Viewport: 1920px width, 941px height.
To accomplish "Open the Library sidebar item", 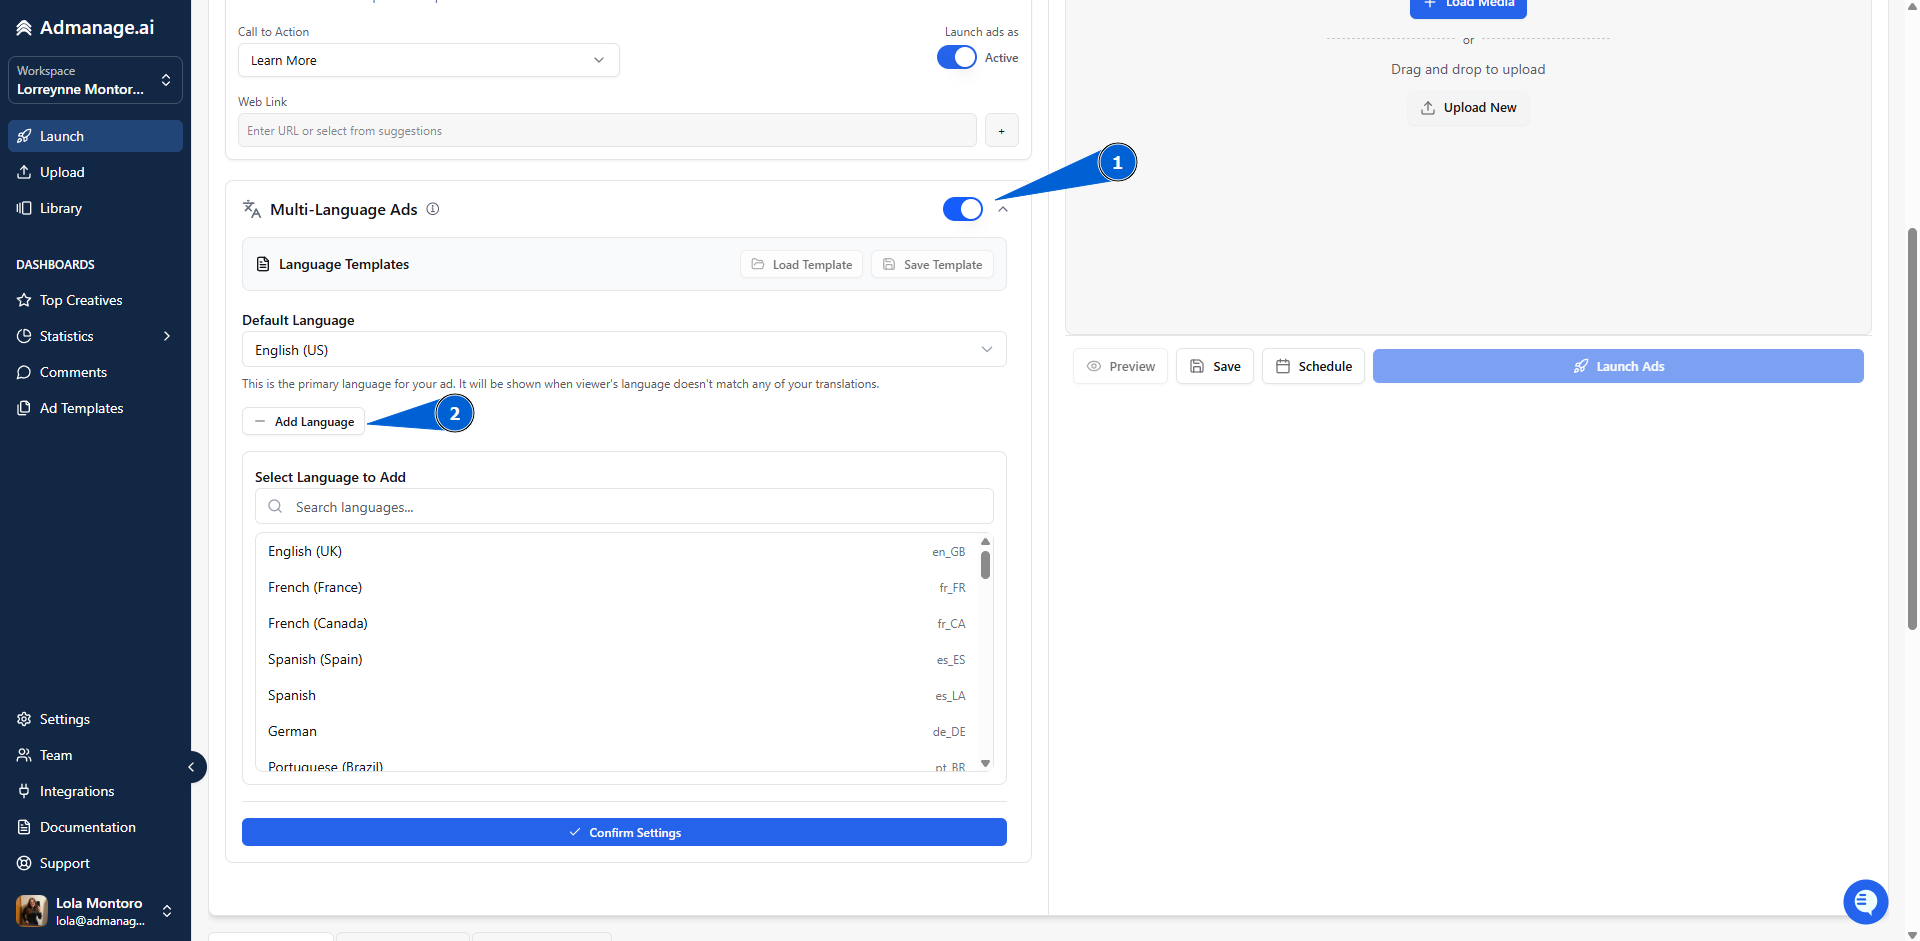I will (95, 208).
